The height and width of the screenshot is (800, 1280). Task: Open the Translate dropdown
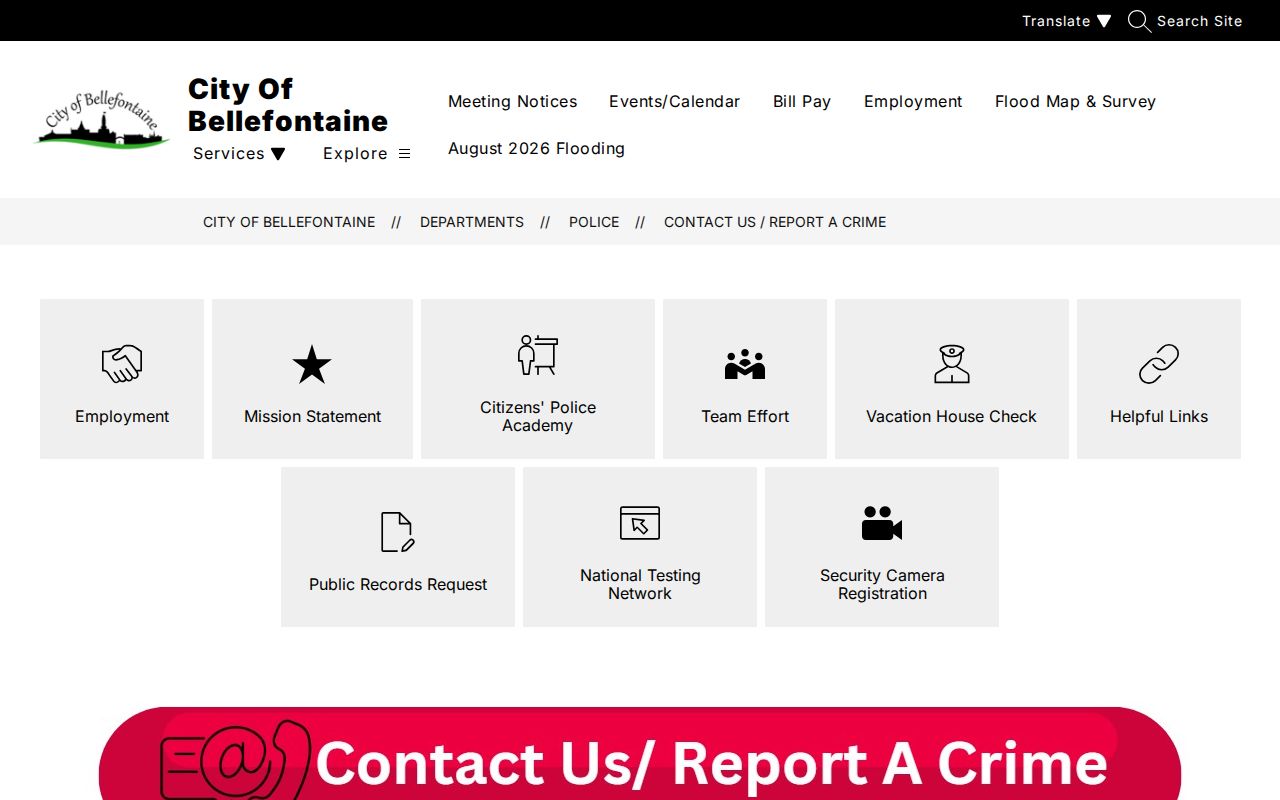[x=1066, y=21]
